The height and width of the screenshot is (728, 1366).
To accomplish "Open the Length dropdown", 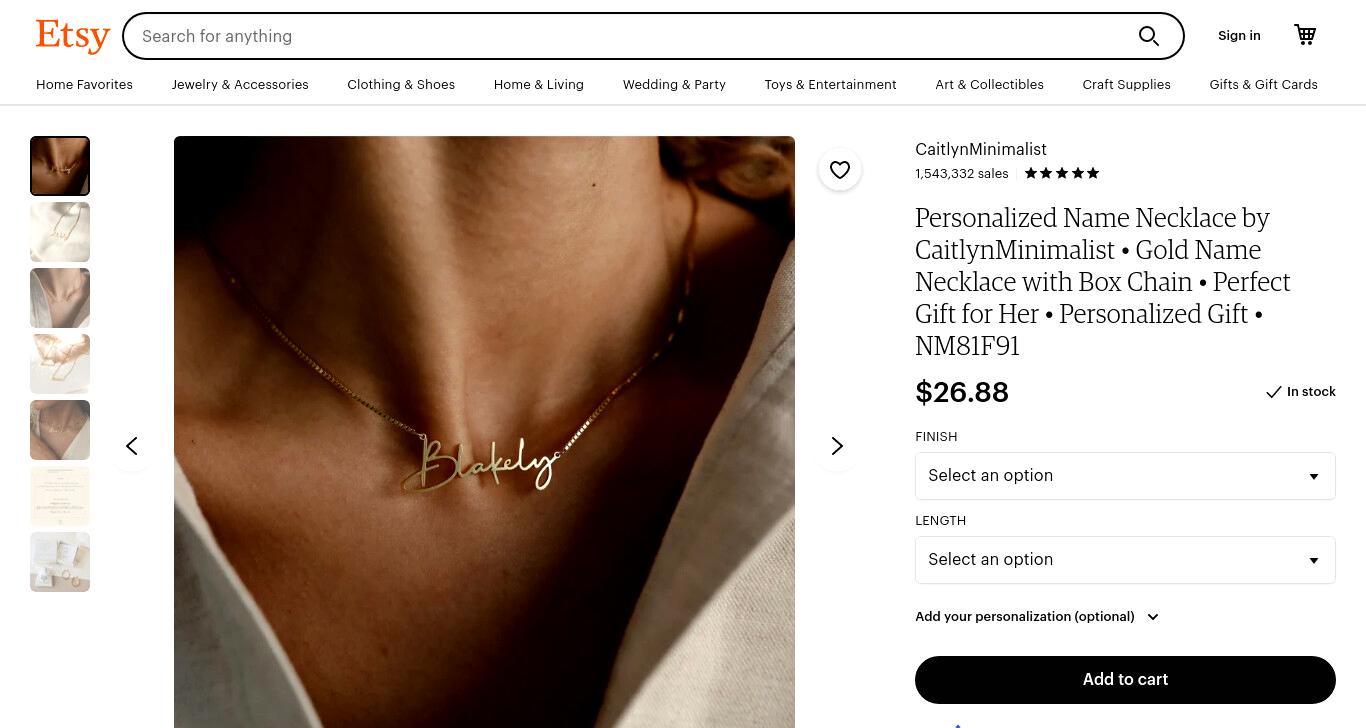I will pos(1125,560).
